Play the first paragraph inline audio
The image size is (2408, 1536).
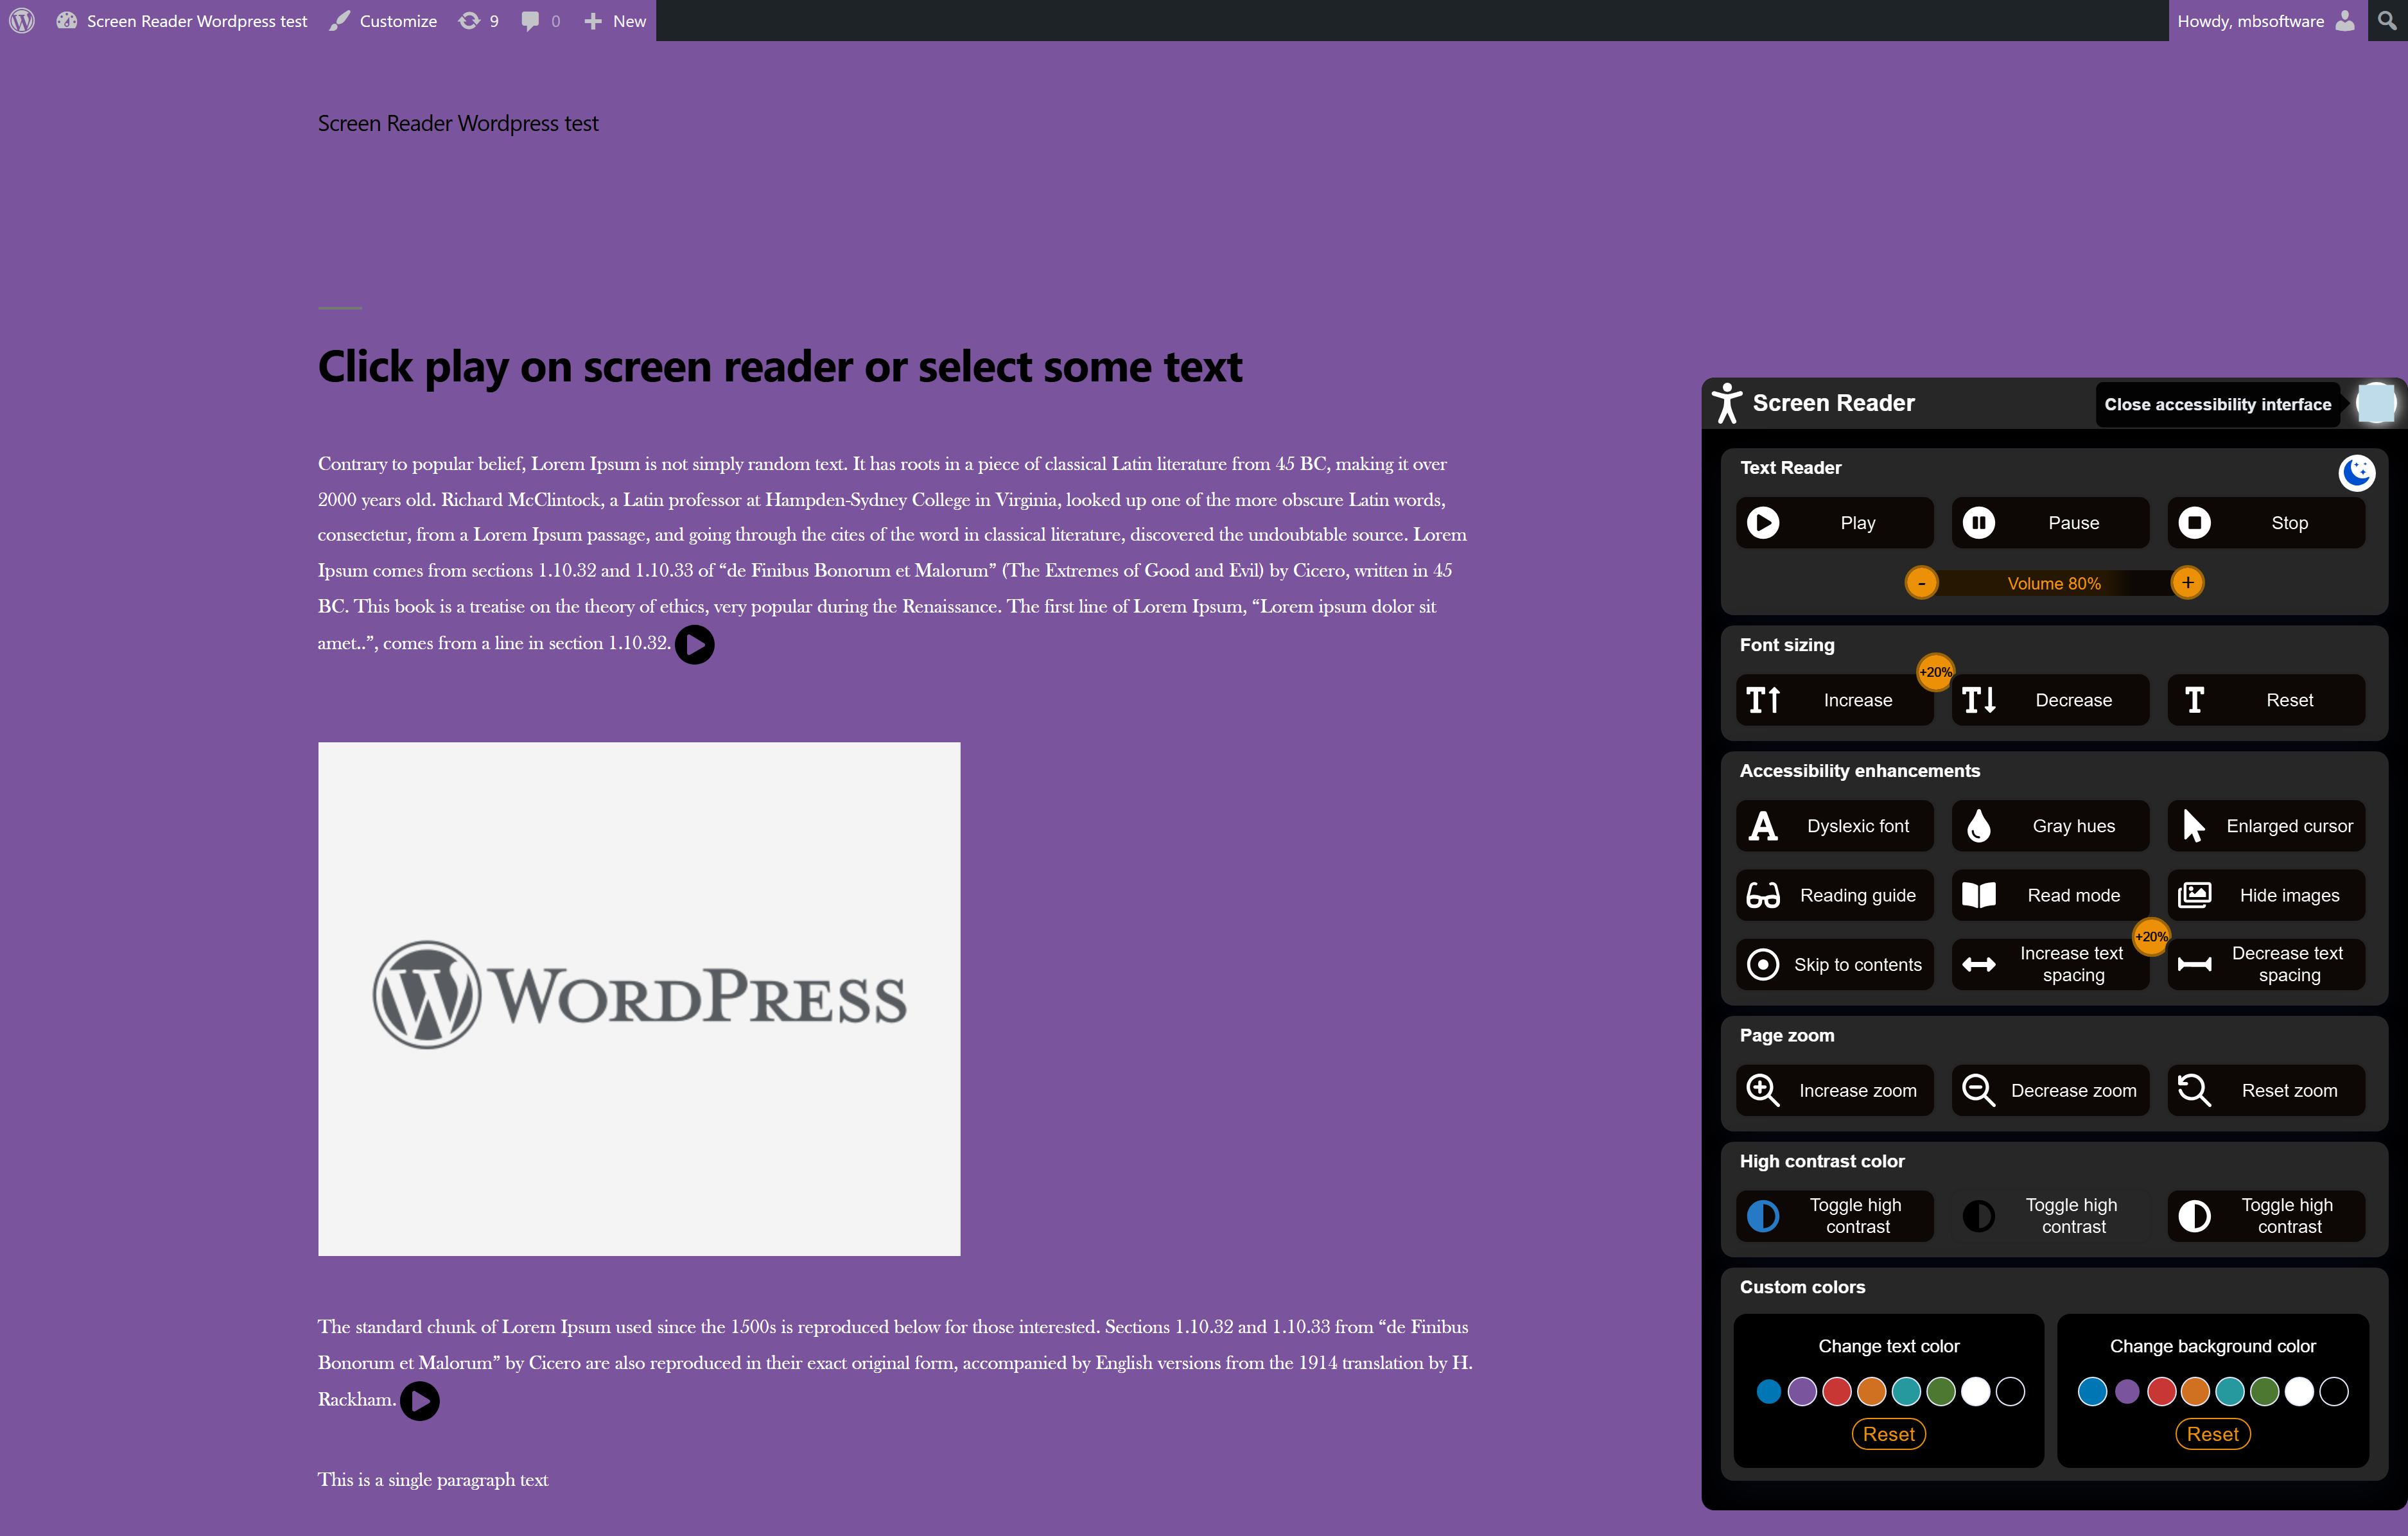[x=694, y=645]
